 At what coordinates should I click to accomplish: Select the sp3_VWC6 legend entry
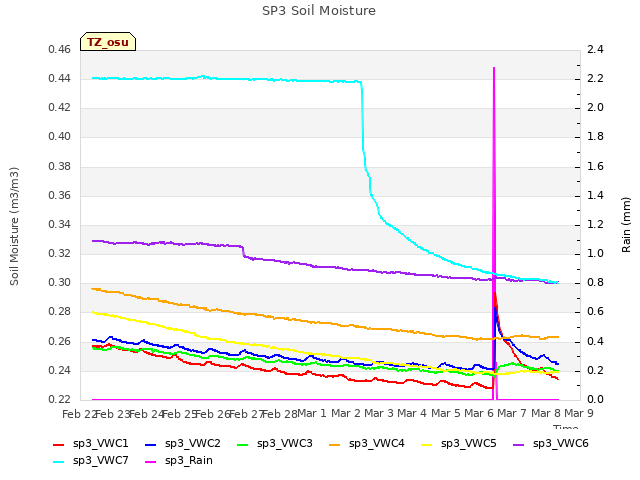[x=551, y=443]
